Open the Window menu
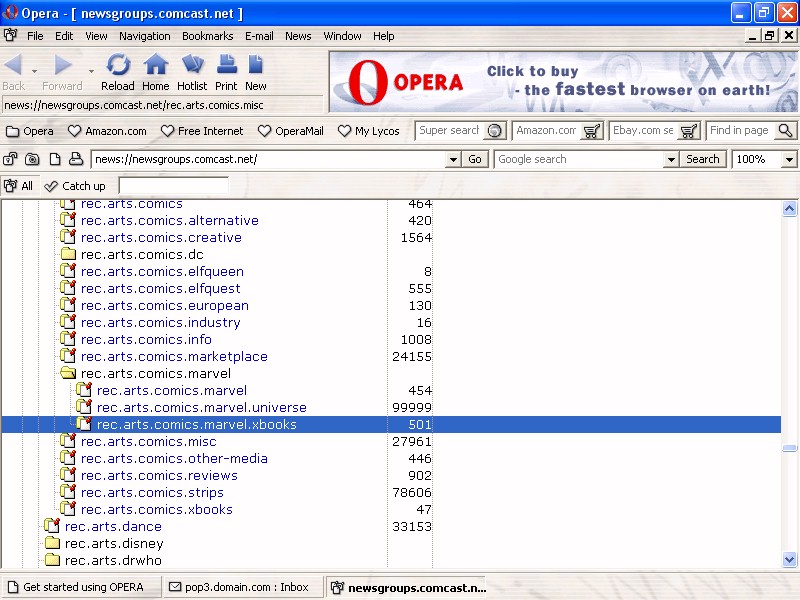The width and height of the screenshot is (800, 600). 342,36
